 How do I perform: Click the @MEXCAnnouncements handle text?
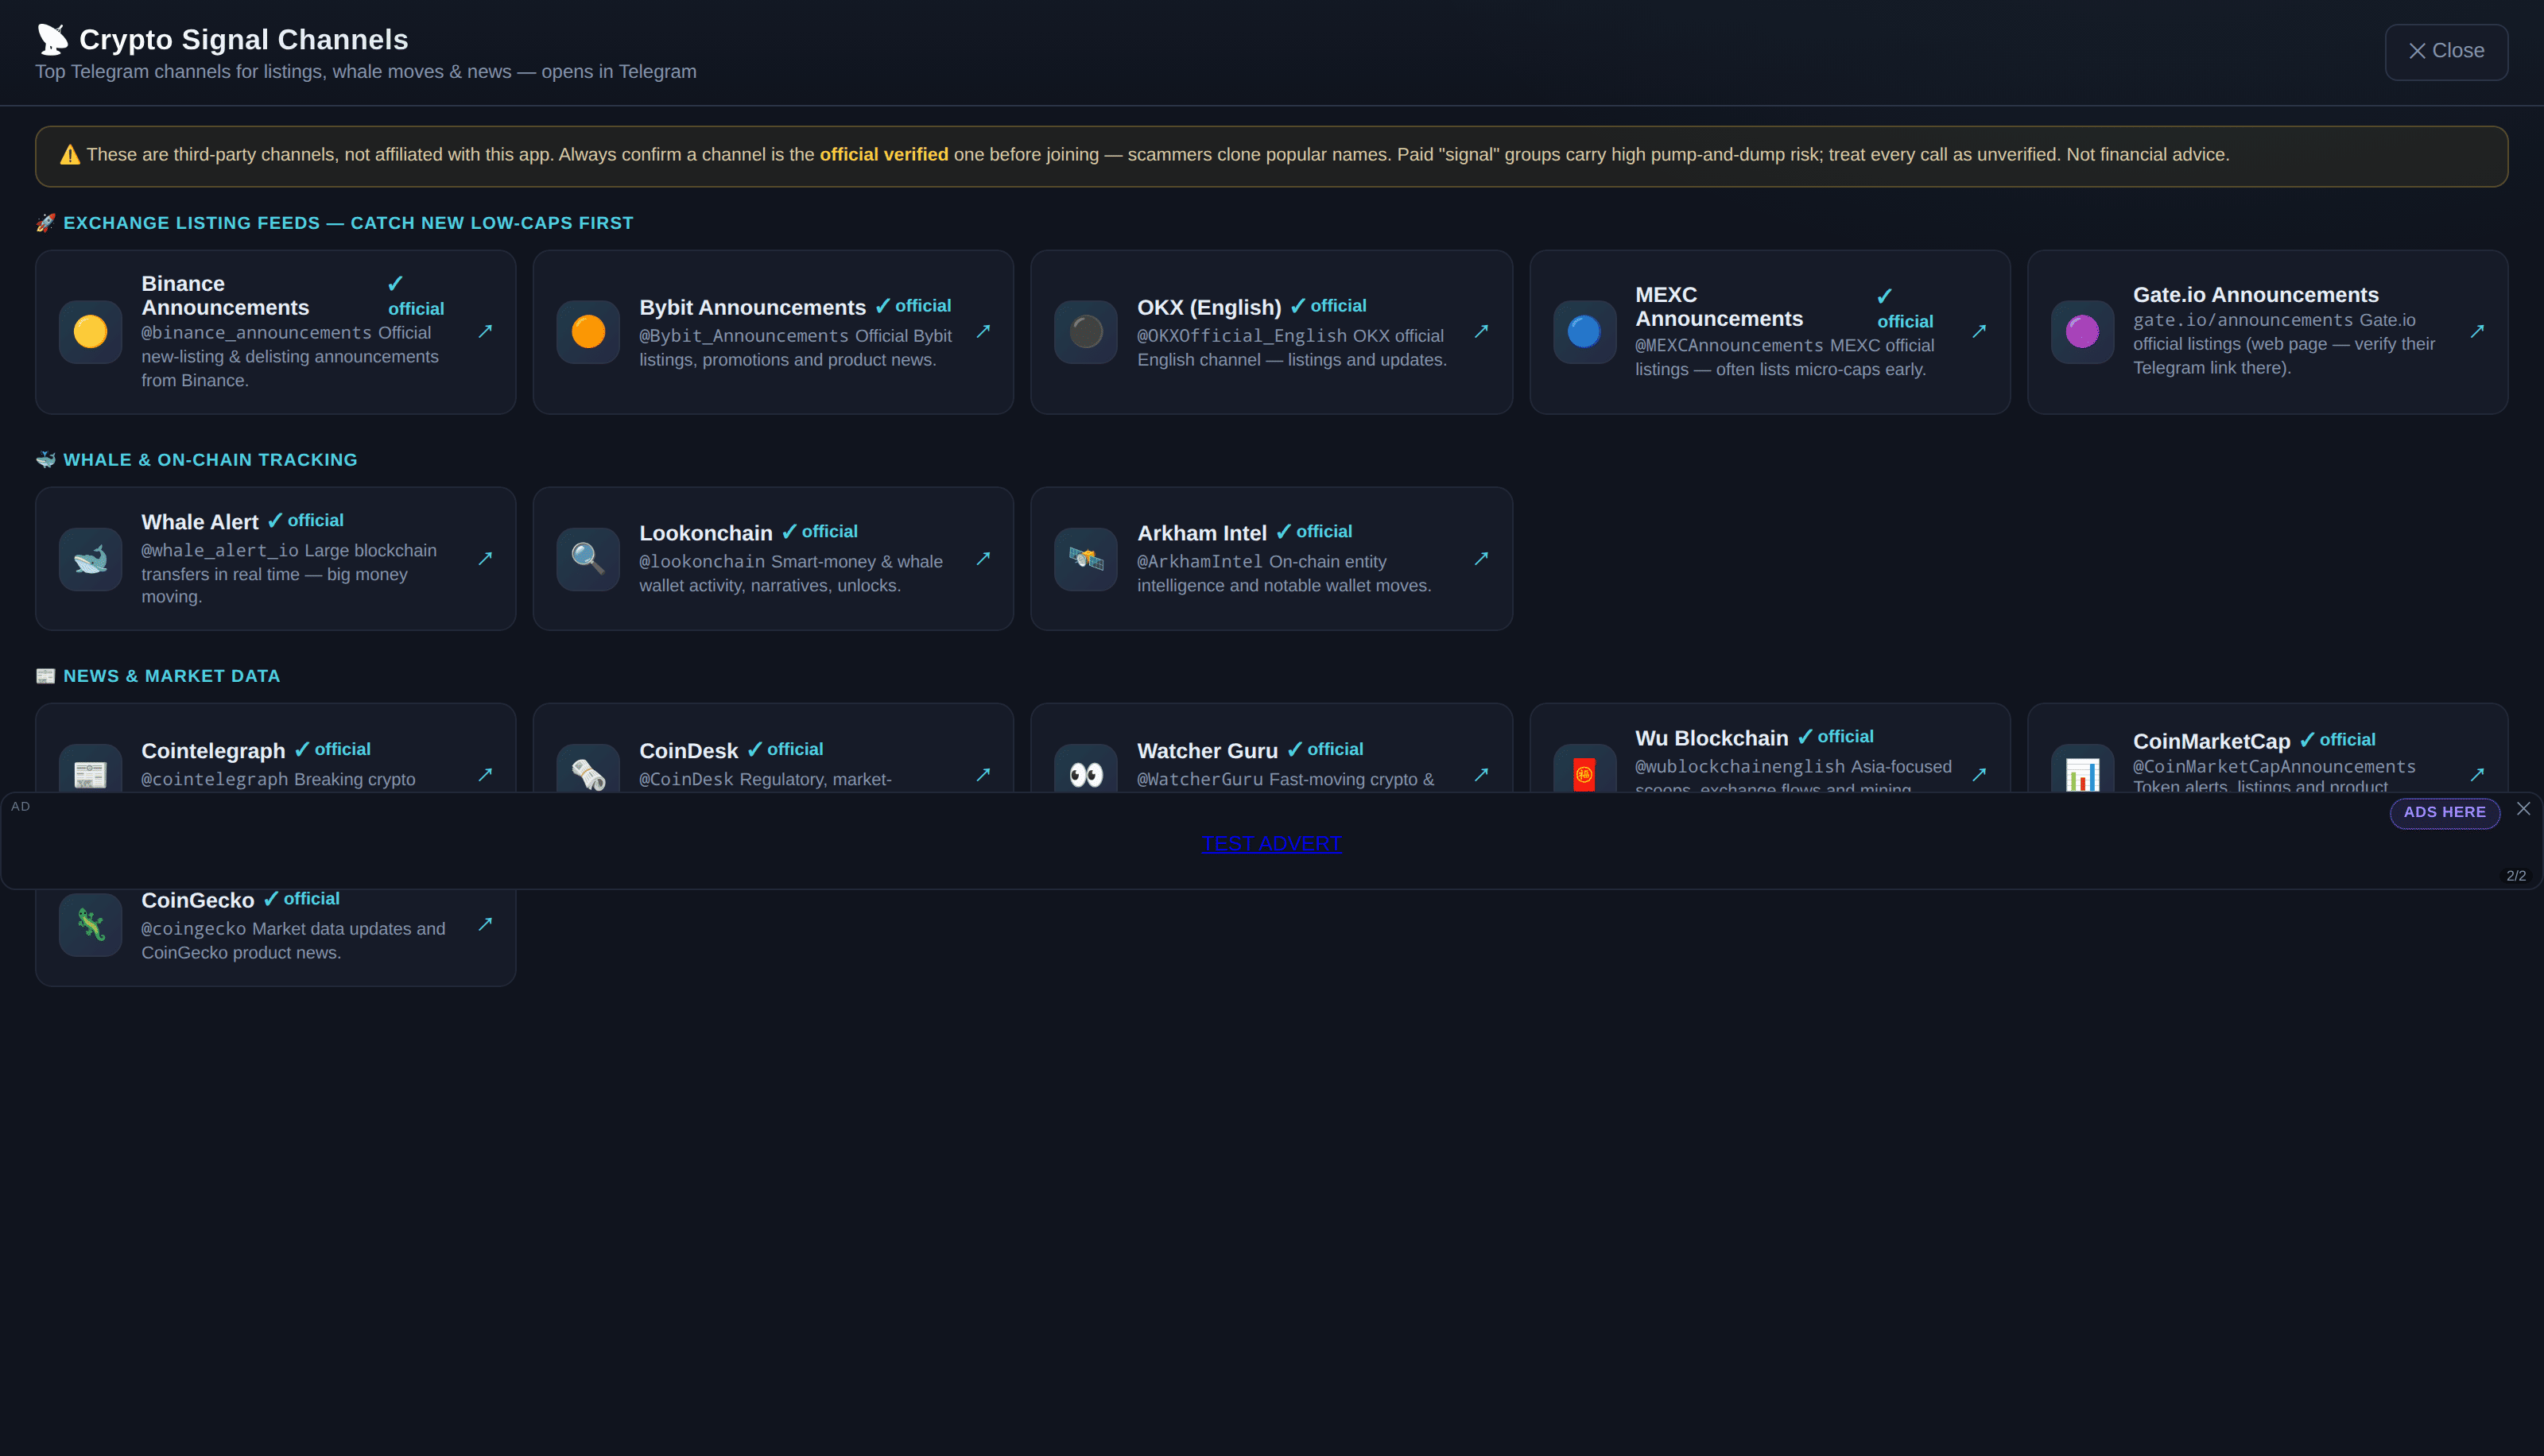tap(1729, 345)
